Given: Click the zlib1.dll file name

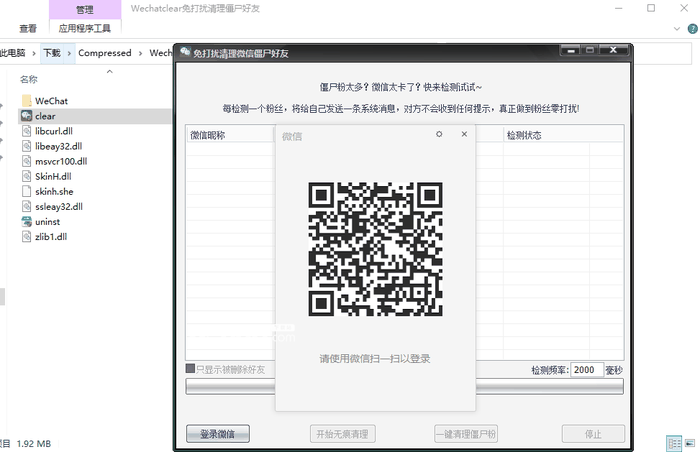Looking at the screenshot, I should [51, 237].
